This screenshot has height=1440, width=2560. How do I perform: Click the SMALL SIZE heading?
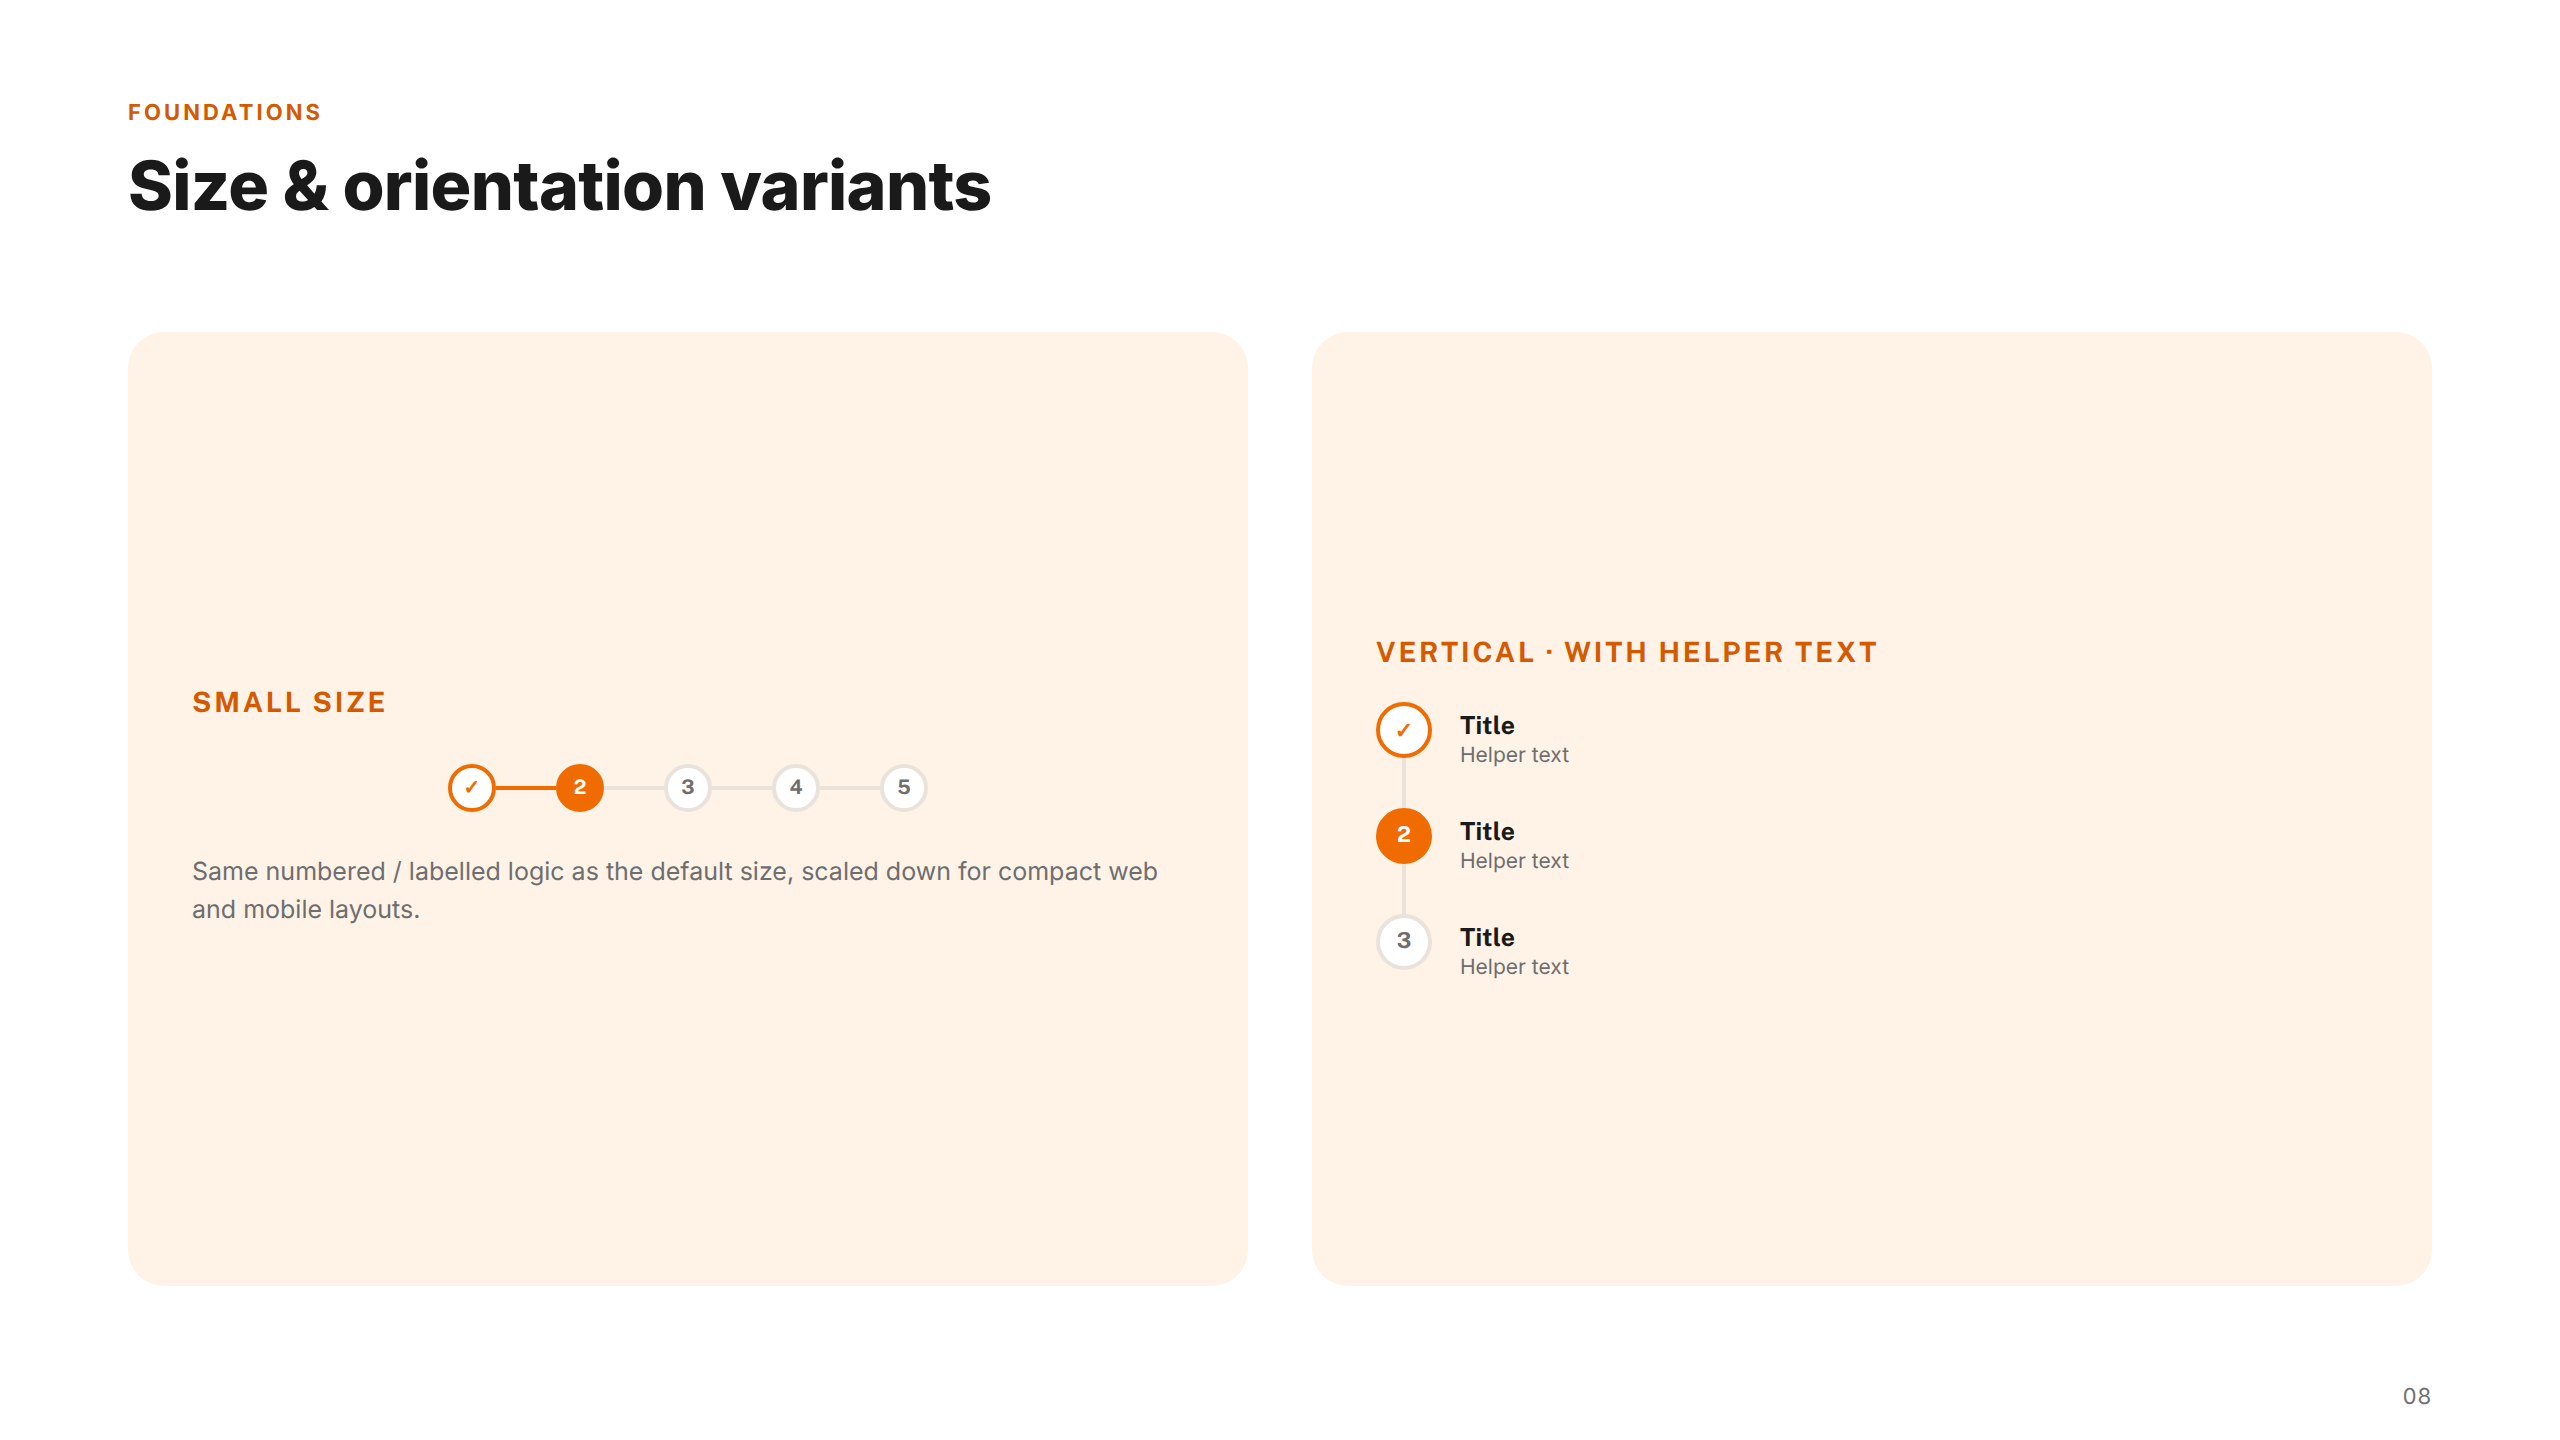click(289, 702)
